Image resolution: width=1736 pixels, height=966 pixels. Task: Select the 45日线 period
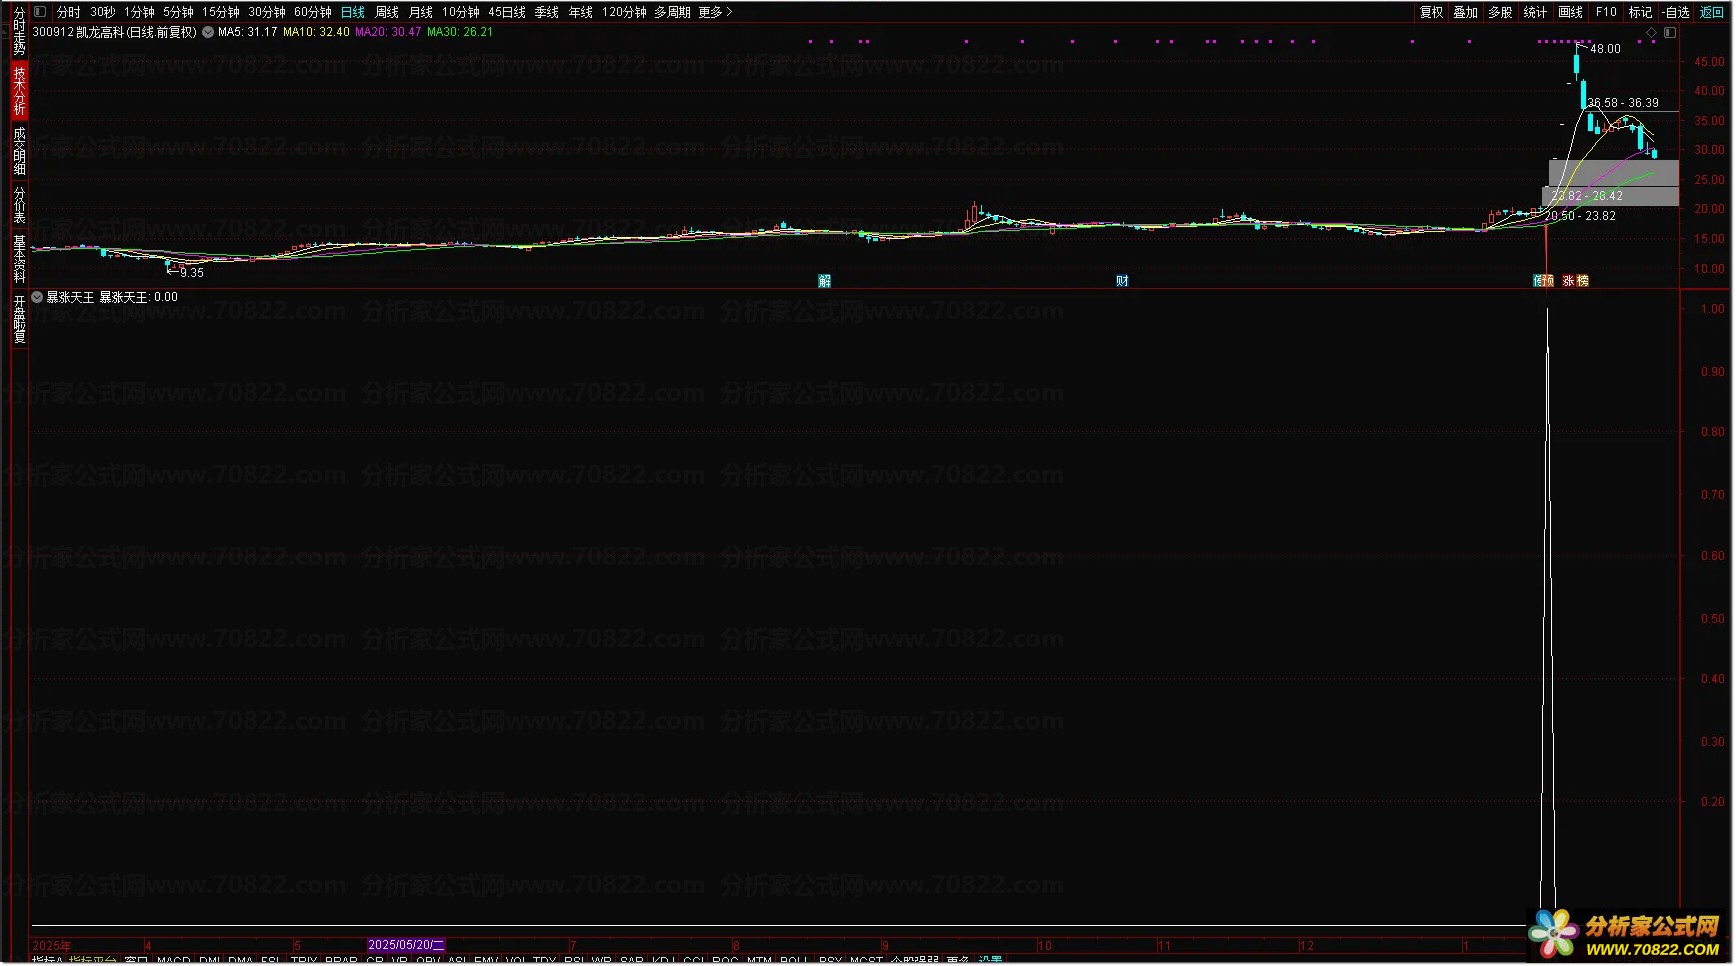507,12
